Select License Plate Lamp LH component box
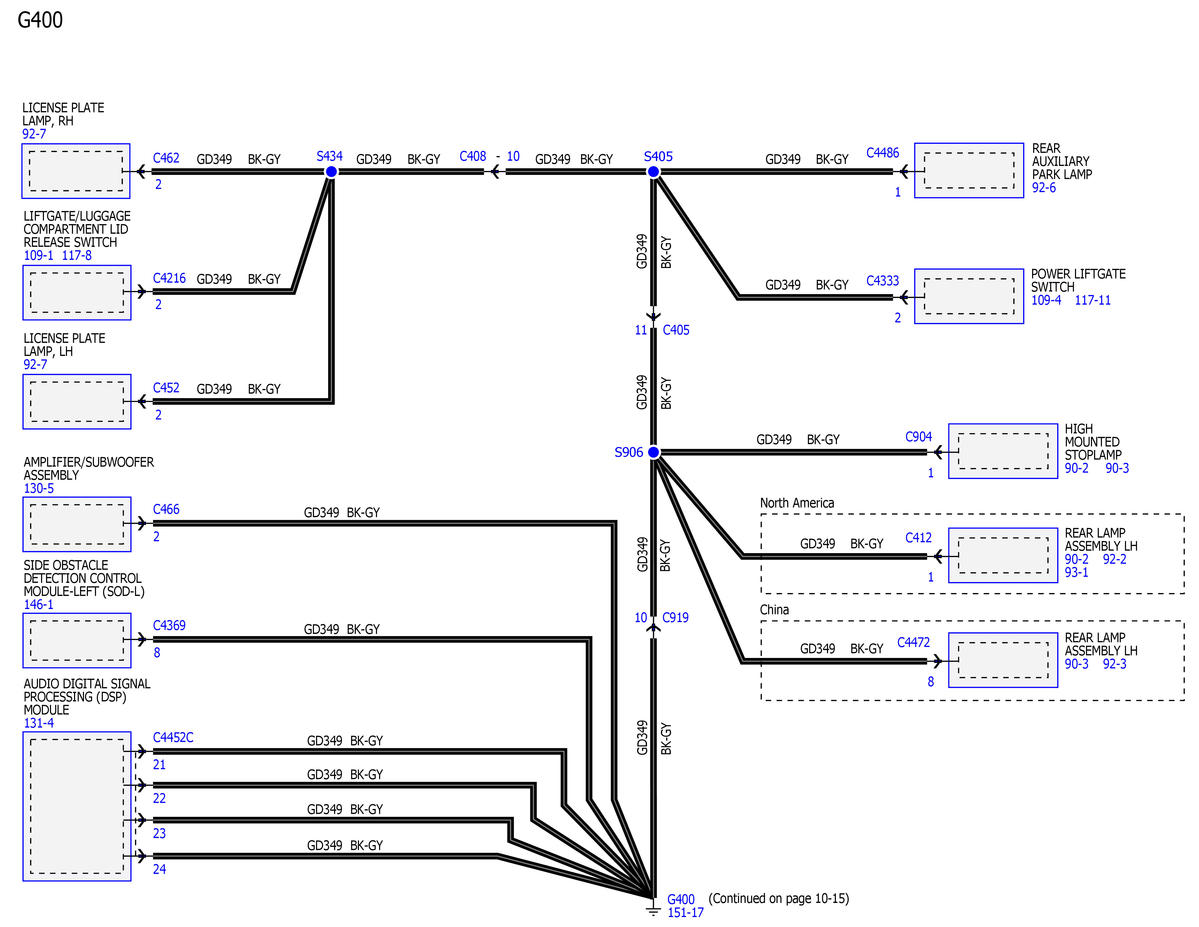 (x=76, y=402)
